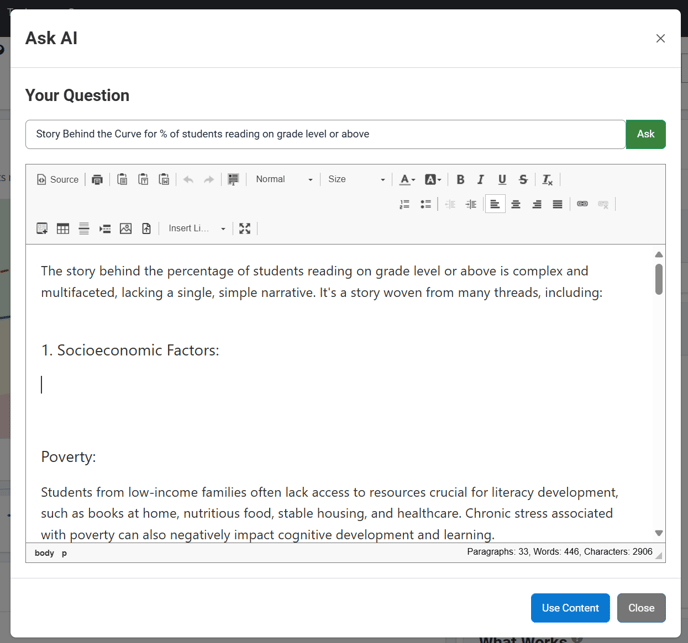Click the indent block icon next to horizontal line
Image resolution: width=688 pixels, height=643 pixels.
pos(105,229)
